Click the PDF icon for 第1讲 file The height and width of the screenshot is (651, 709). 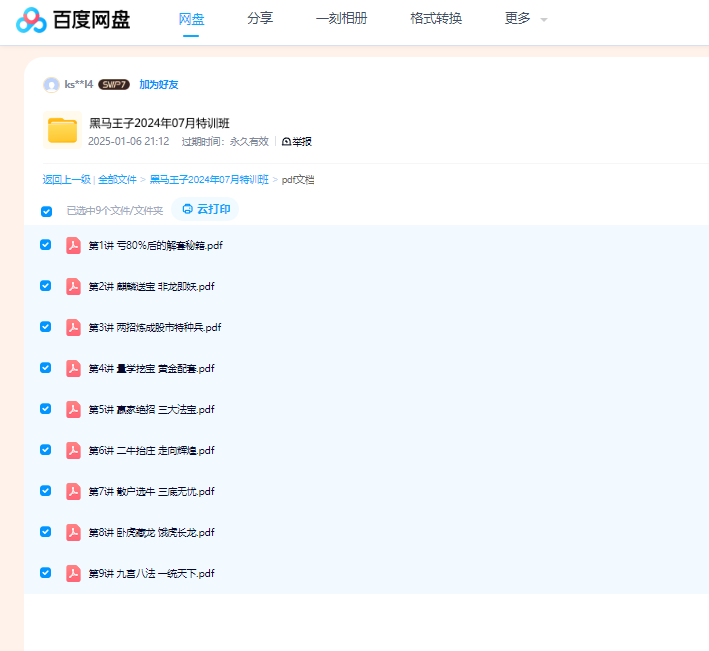pyautogui.click(x=73, y=245)
